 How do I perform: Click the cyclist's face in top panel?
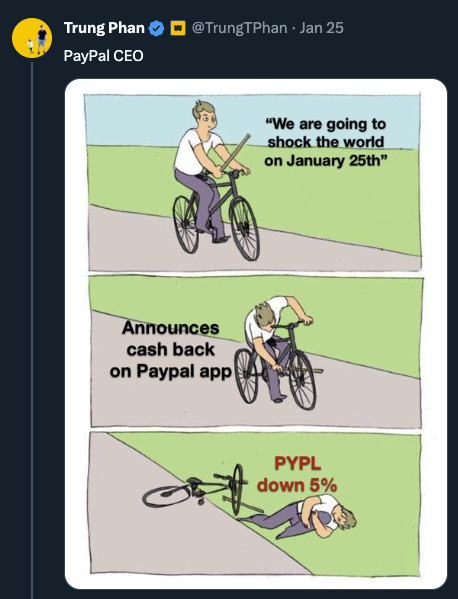[x=206, y=115]
